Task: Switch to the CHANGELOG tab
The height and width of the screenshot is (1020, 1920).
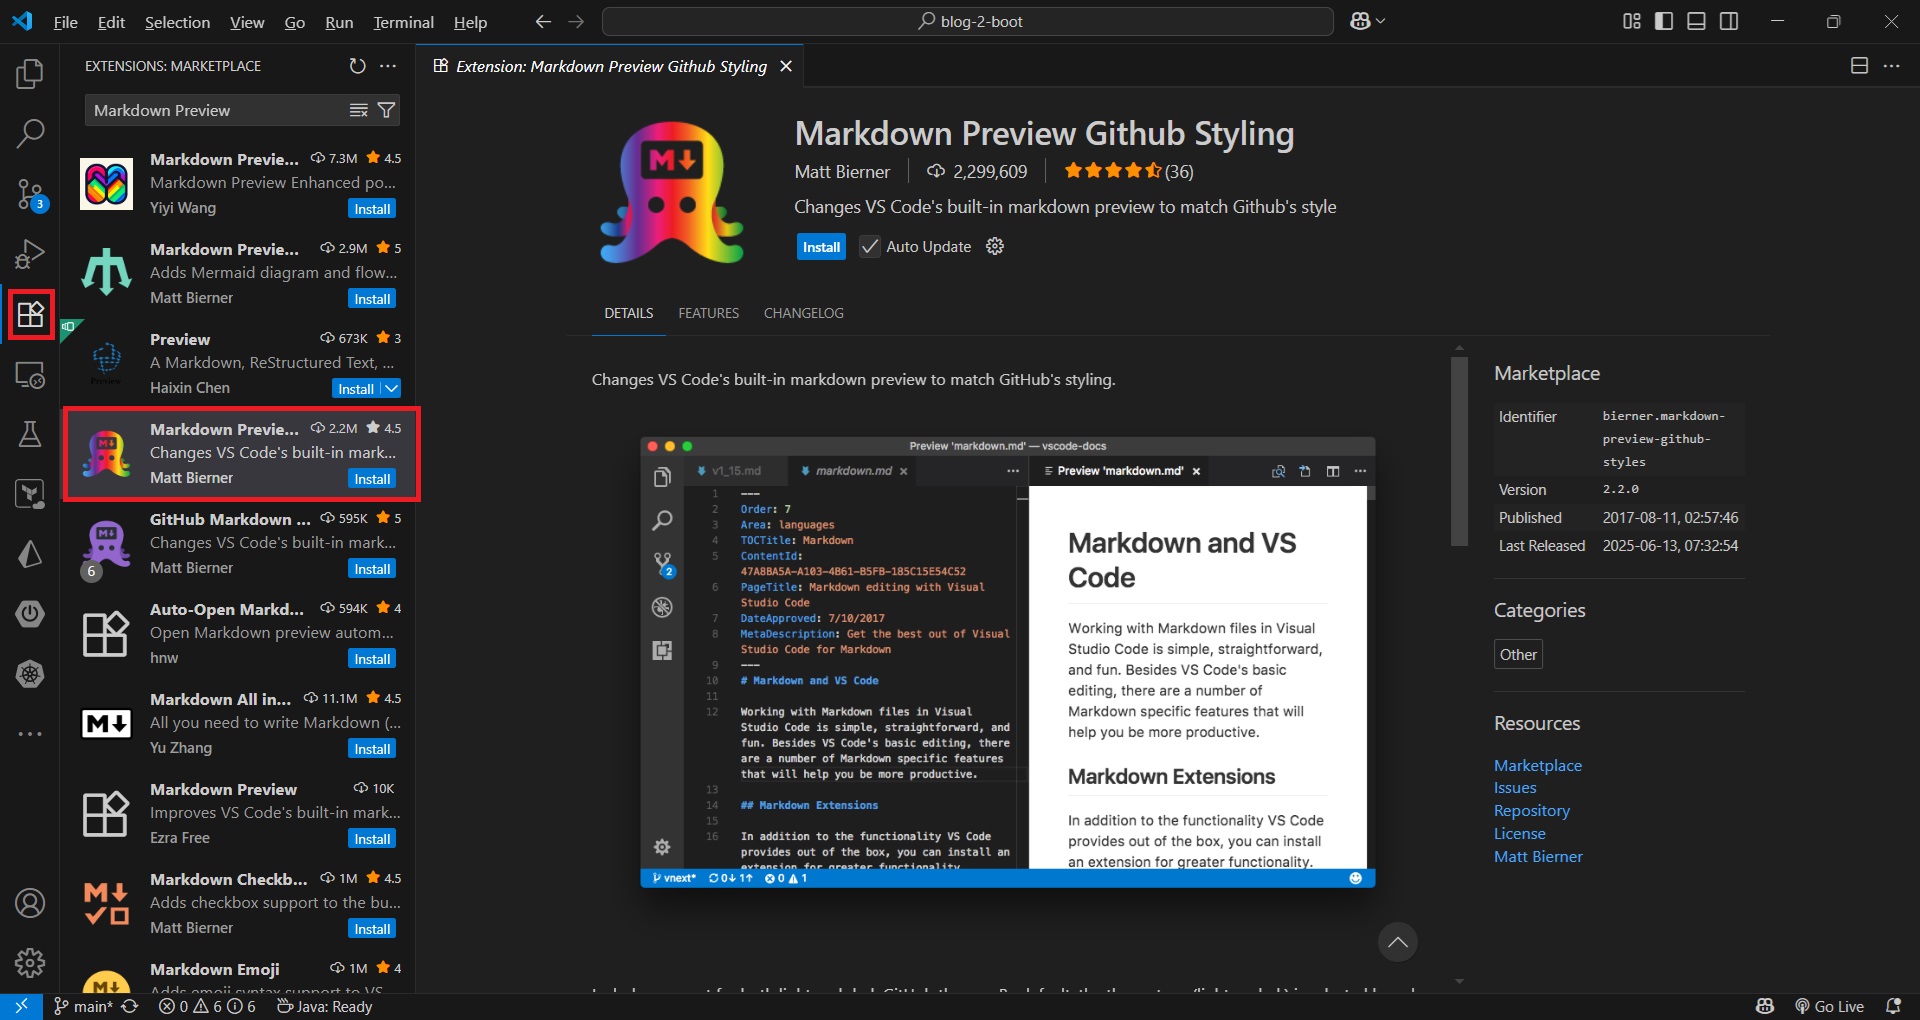Action: 803,313
